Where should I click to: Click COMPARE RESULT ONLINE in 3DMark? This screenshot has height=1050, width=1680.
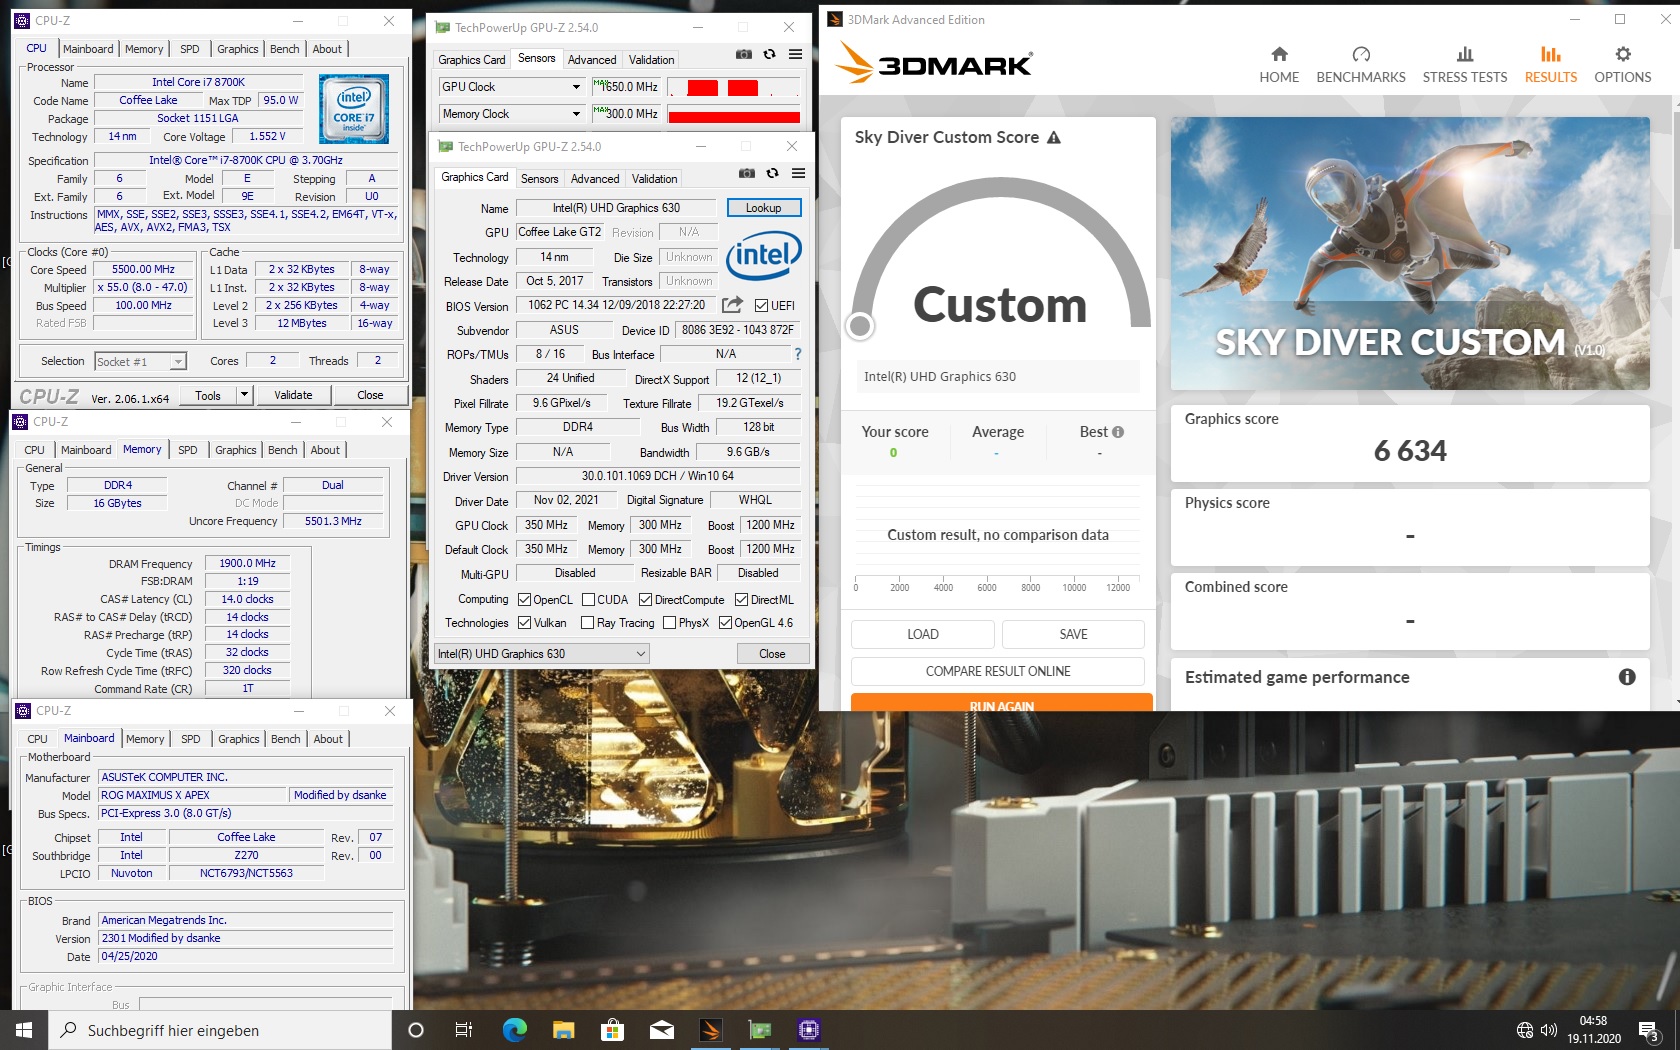point(998,671)
